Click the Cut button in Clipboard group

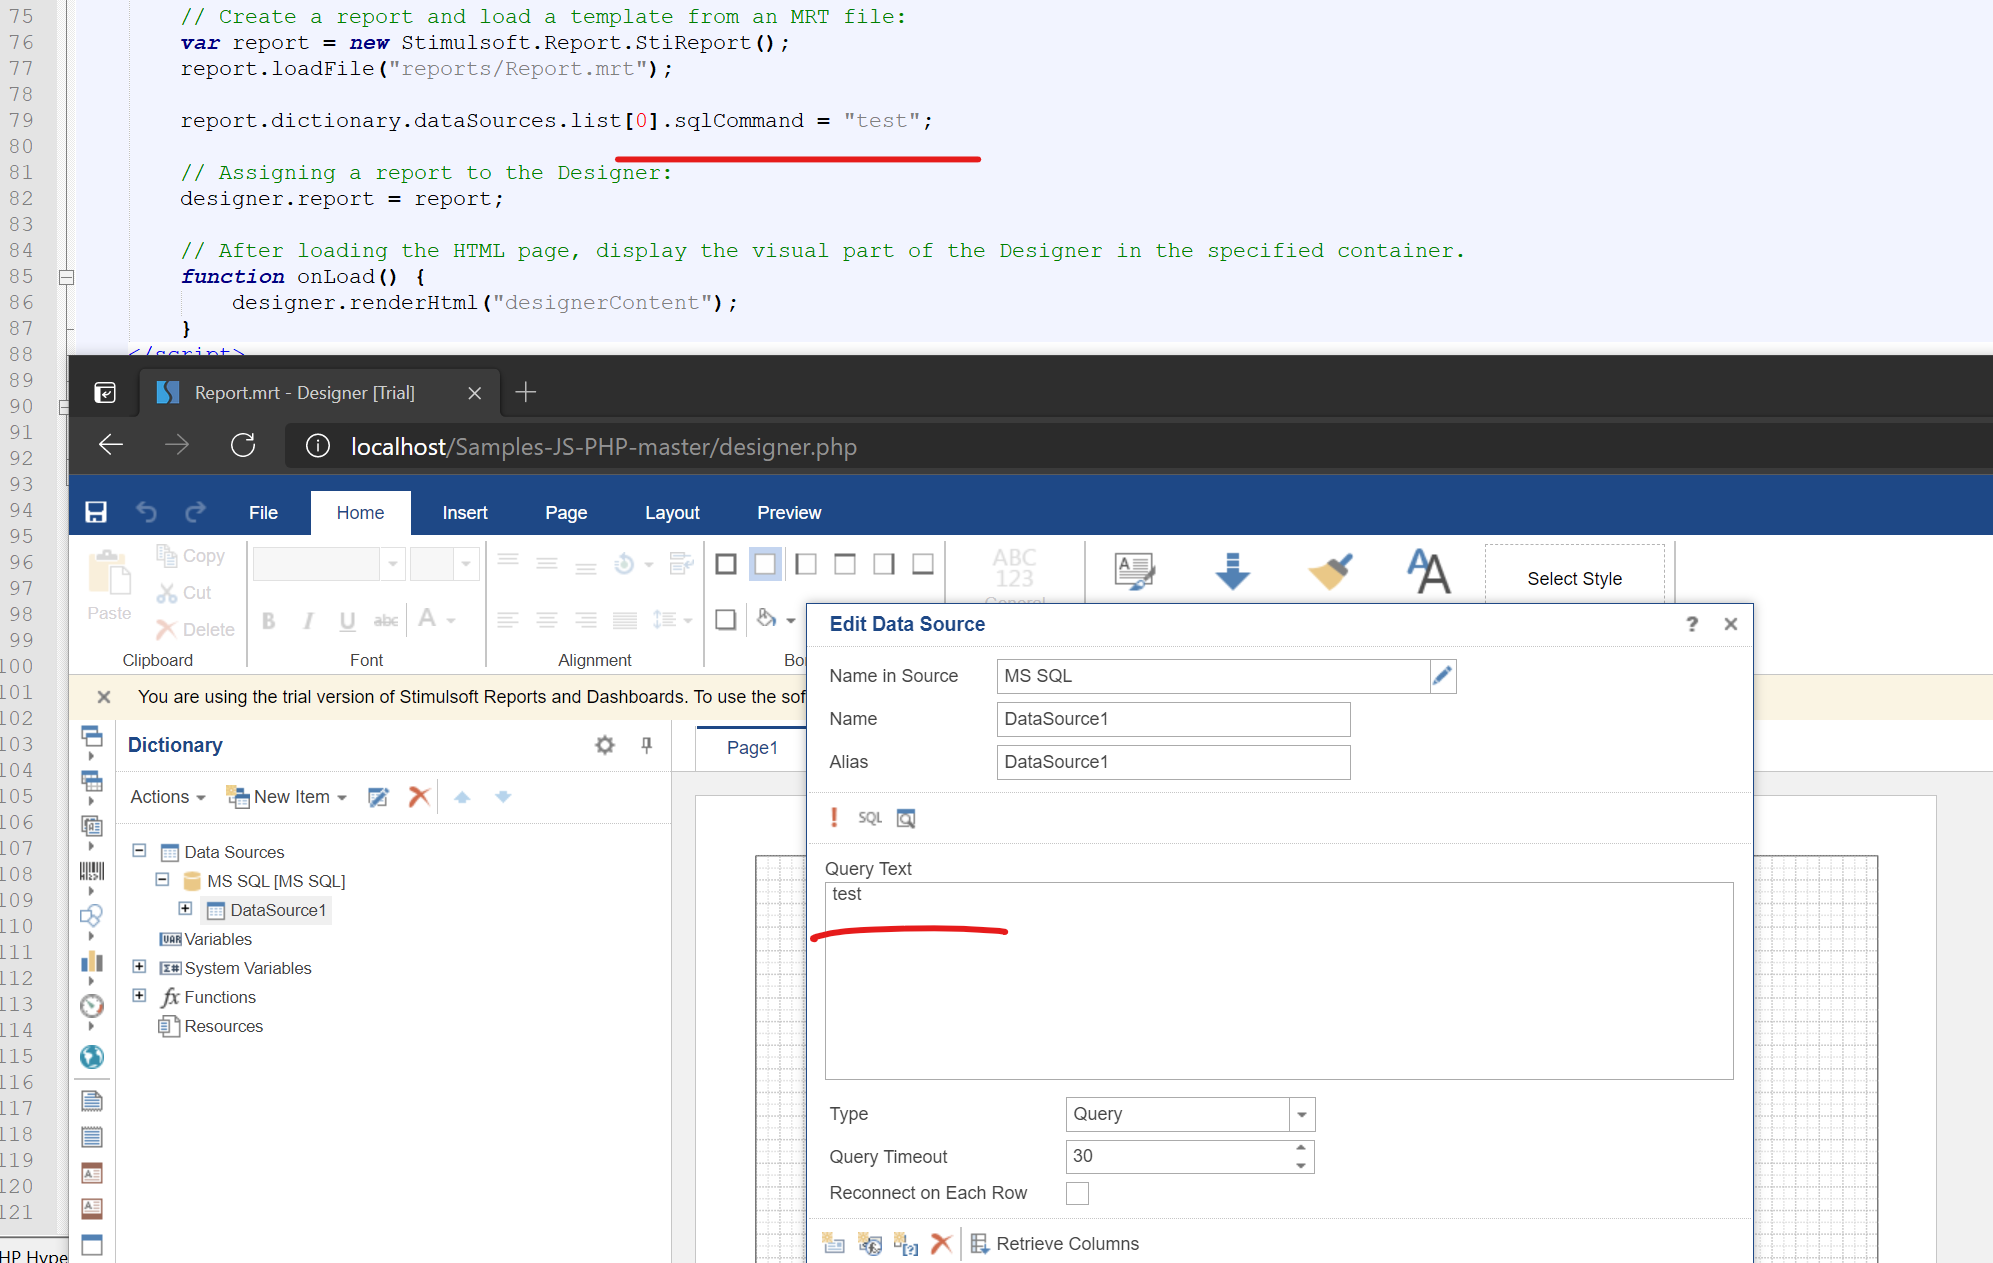[x=185, y=593]
